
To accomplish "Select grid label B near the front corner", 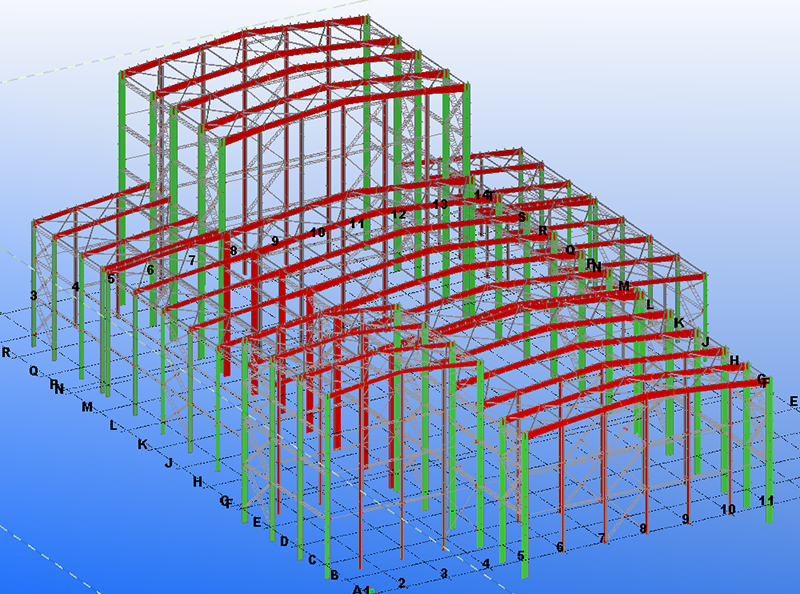I will (x=334, y=574).
